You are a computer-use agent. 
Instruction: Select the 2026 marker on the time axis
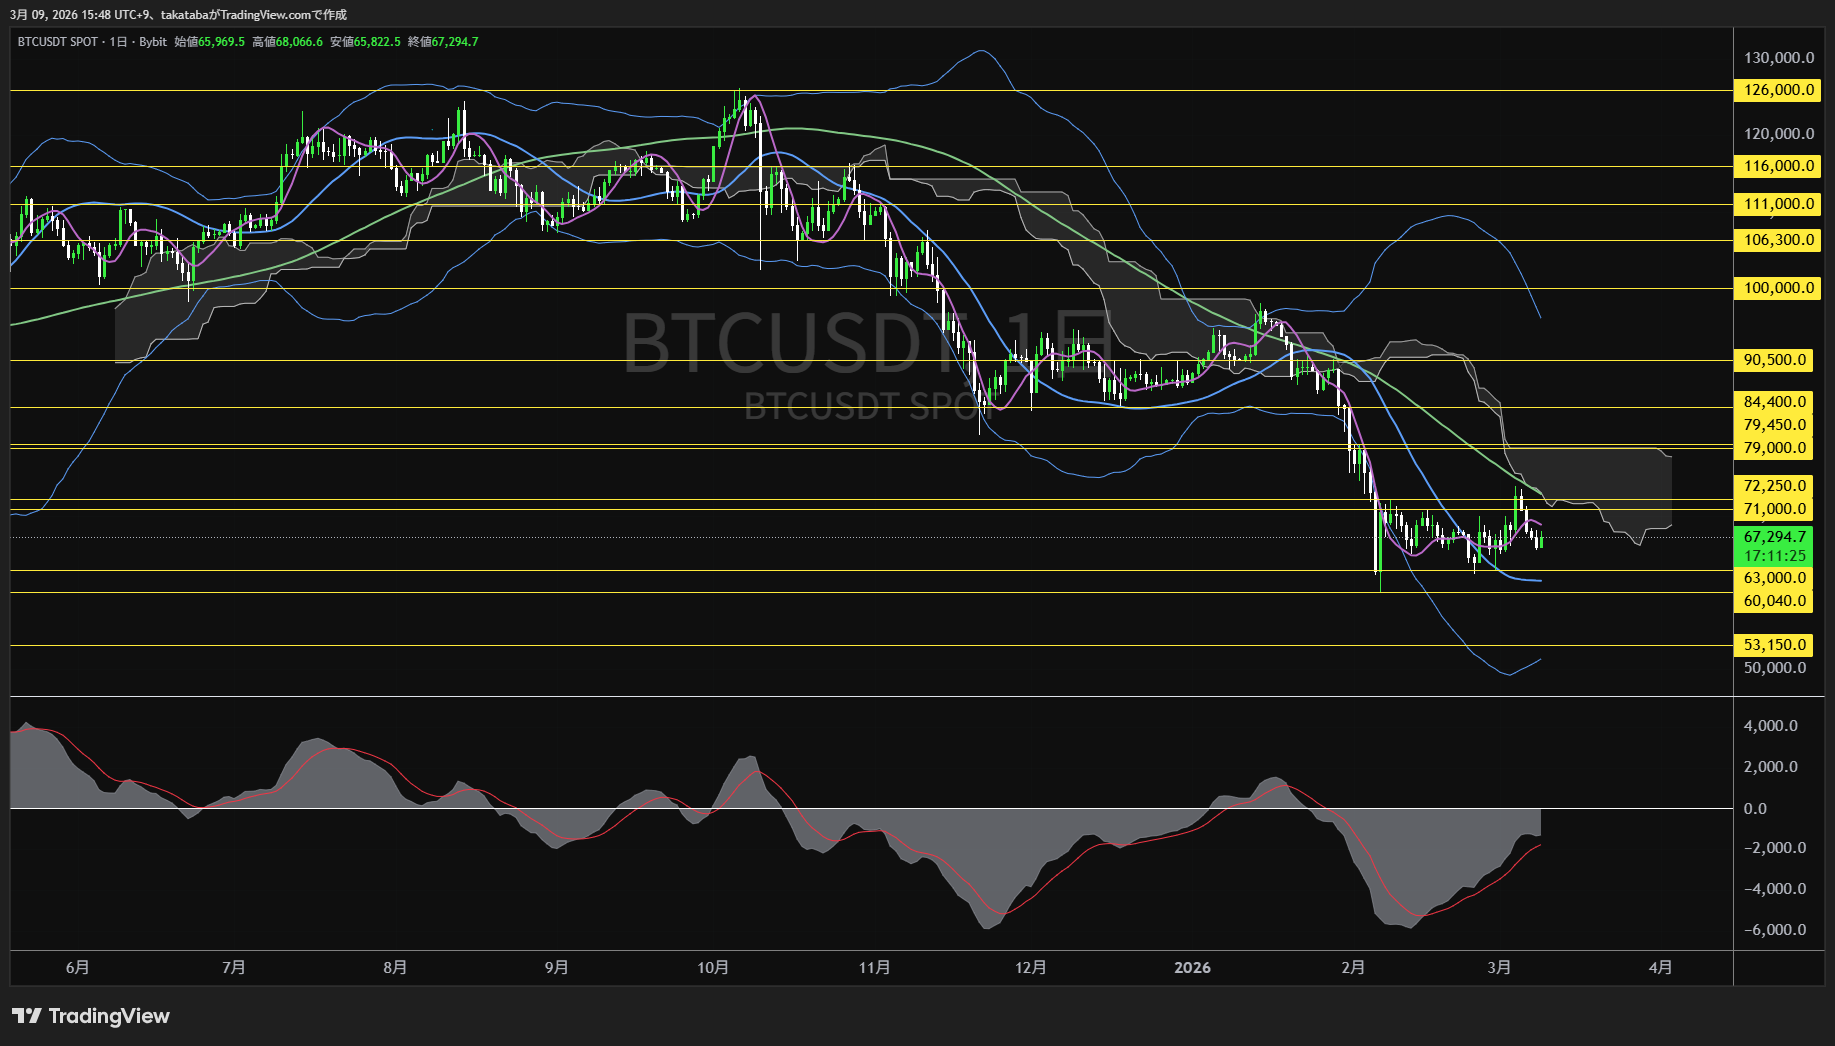pyautogui.click(x=1193, y=967)
